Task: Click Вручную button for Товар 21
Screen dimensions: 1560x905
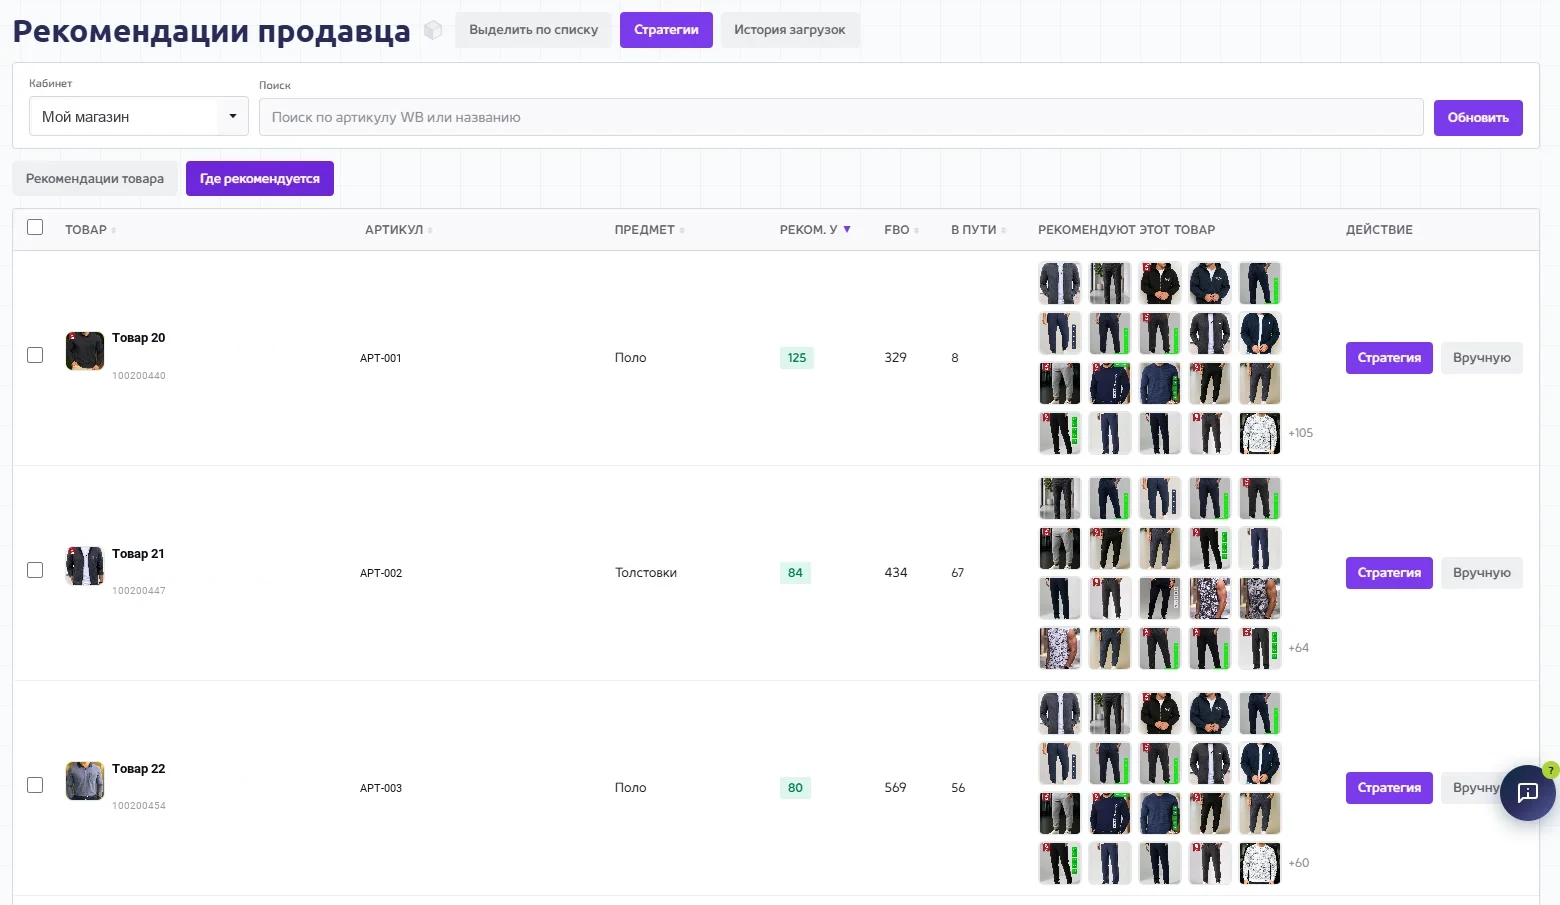Action: [x=1482, y=573]
